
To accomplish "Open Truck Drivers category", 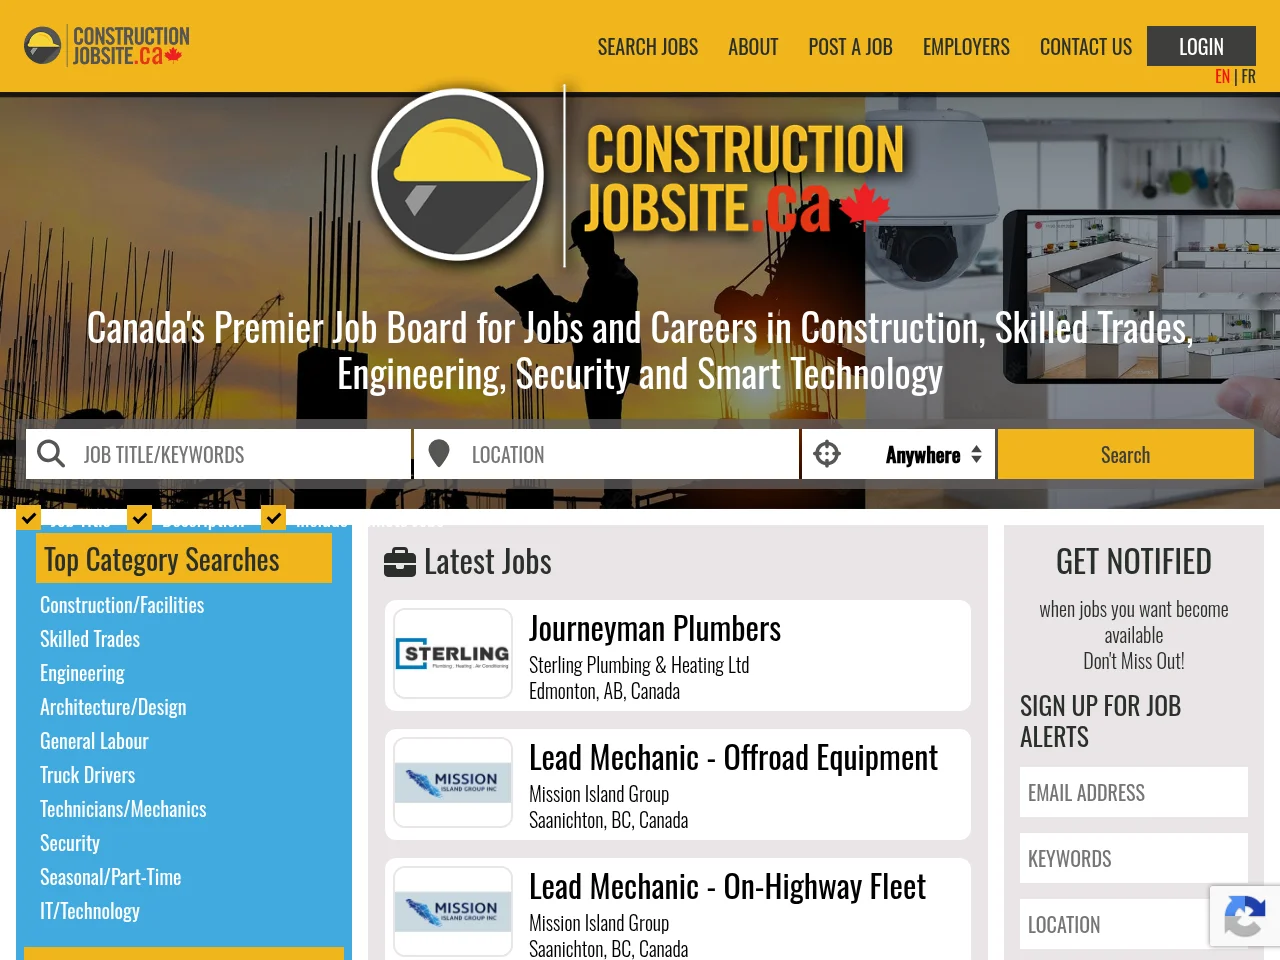I will 87,775.
